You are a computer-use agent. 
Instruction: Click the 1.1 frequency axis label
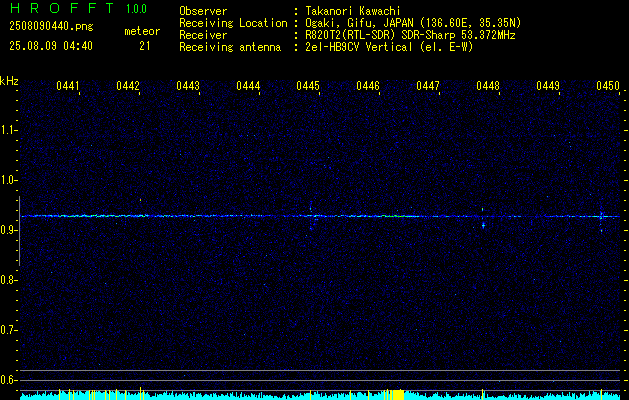8,130
